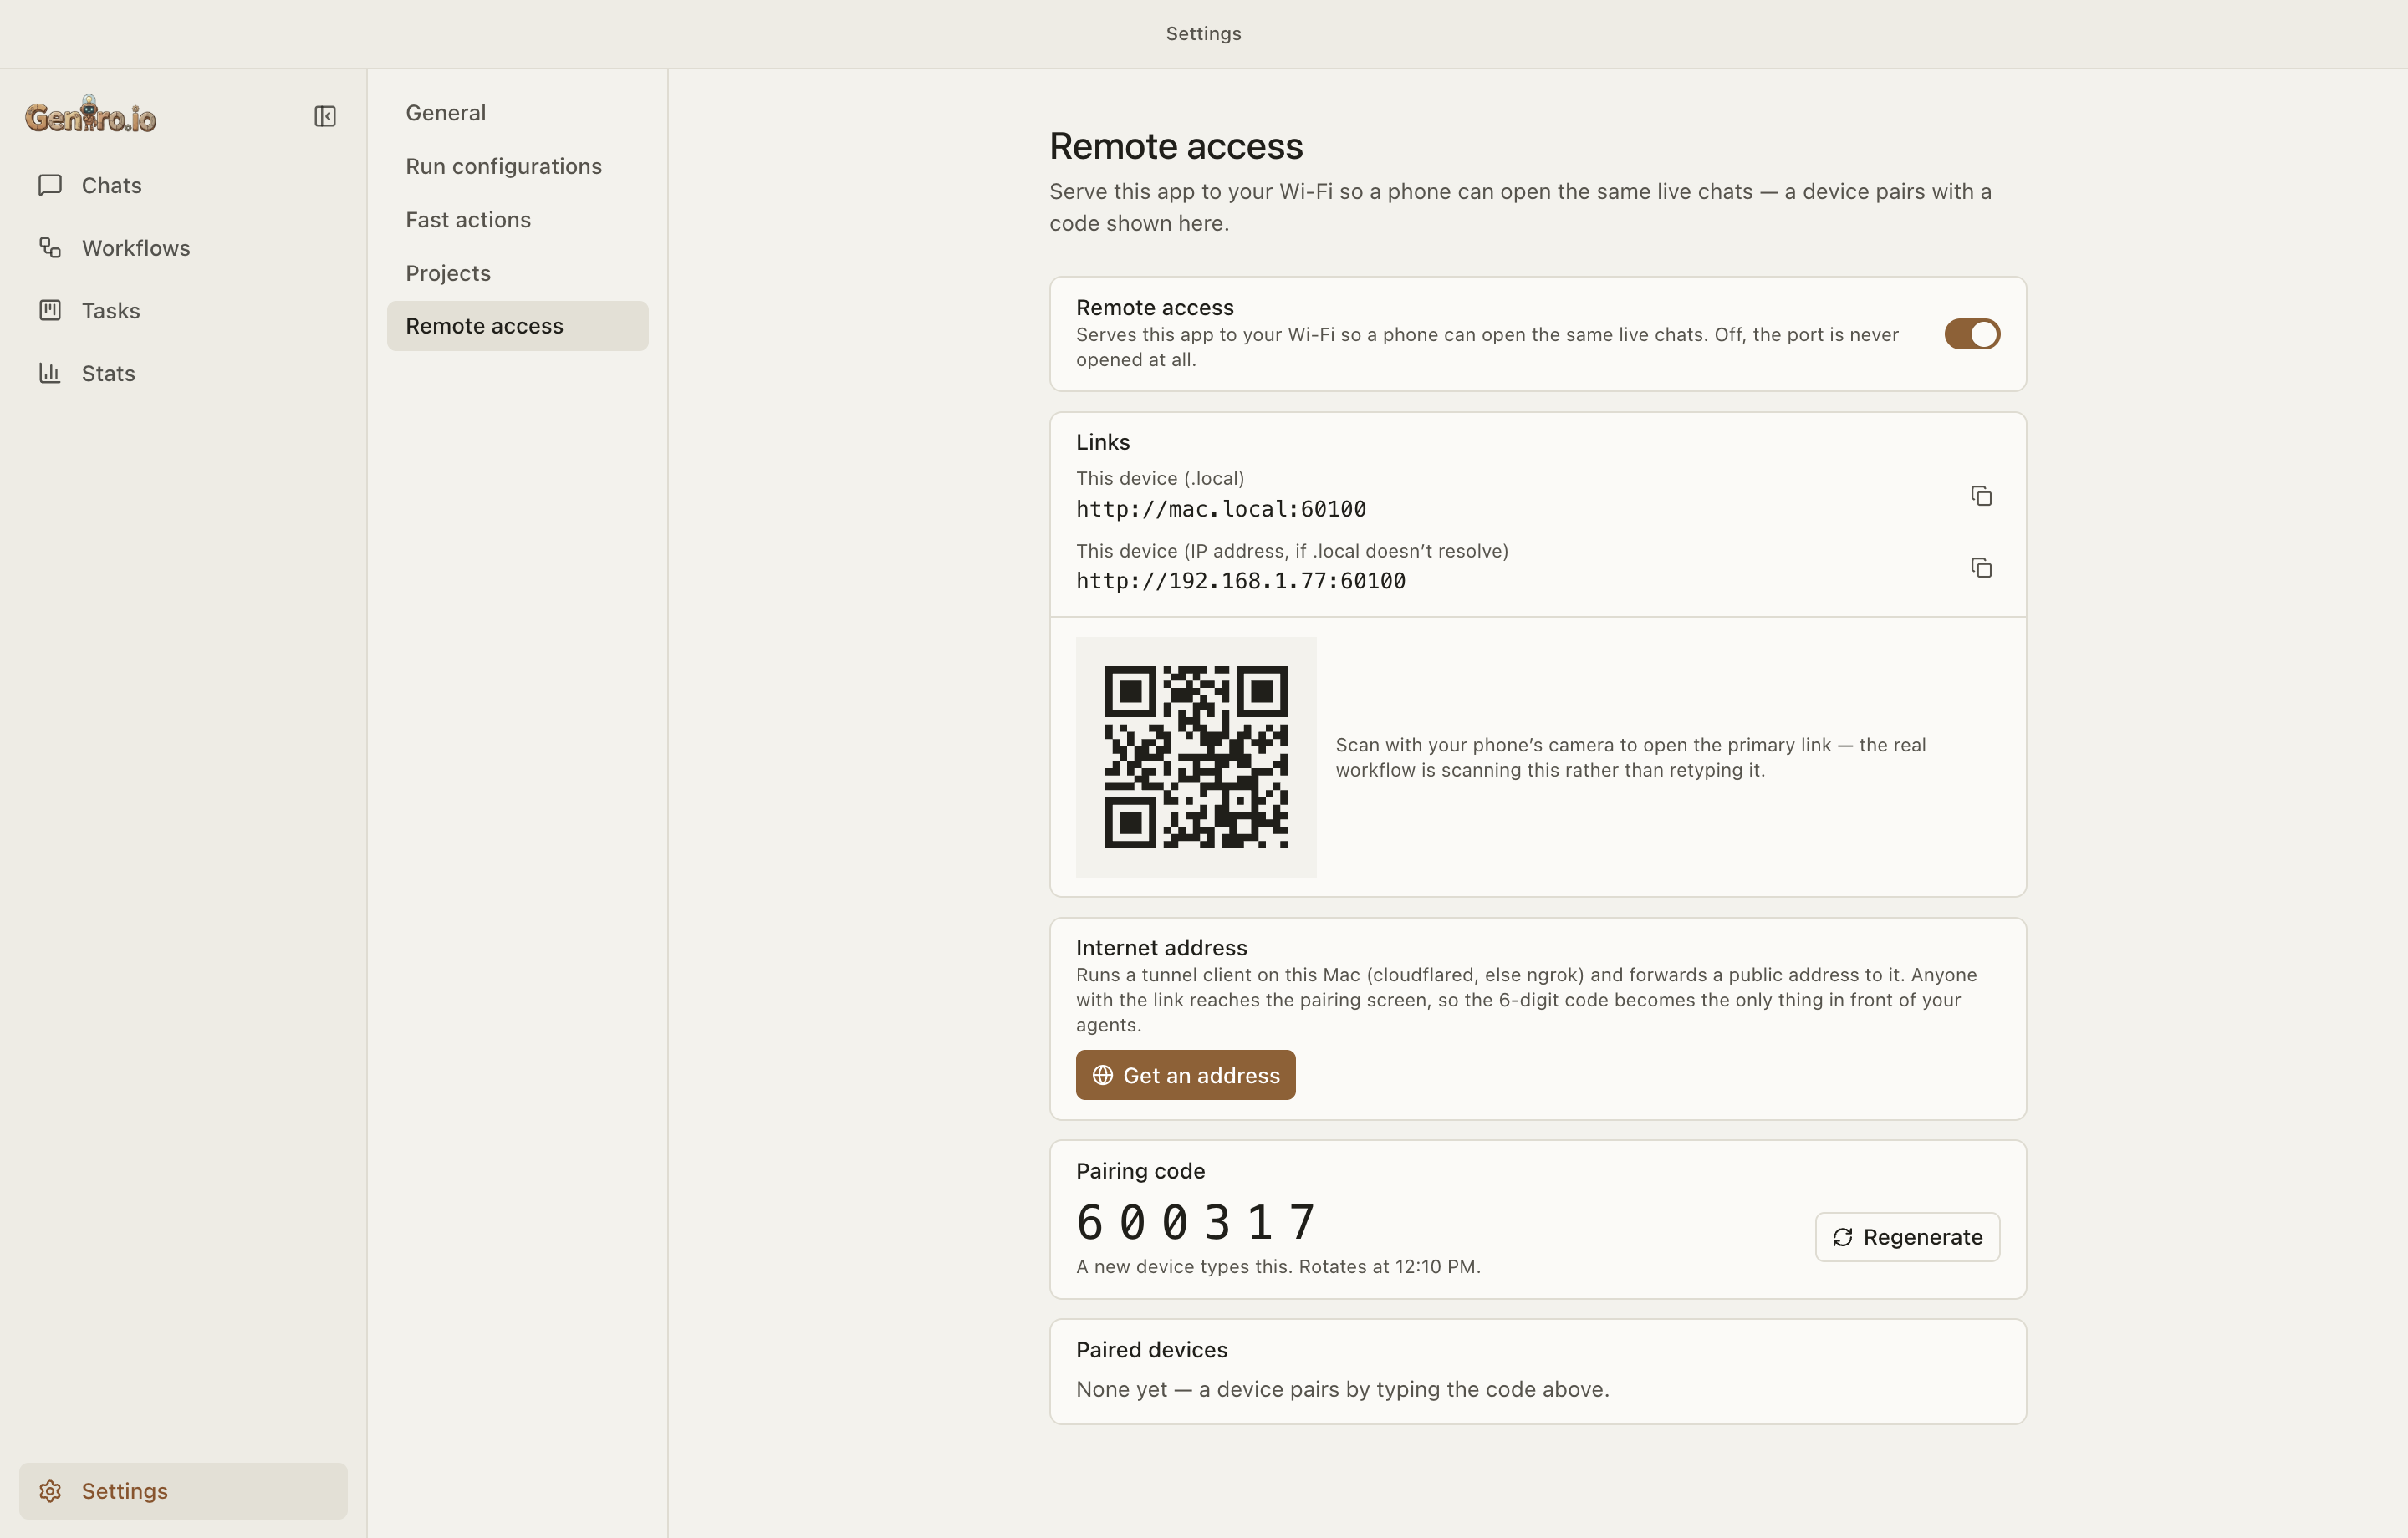Open the Chats section

click(183, 185)
